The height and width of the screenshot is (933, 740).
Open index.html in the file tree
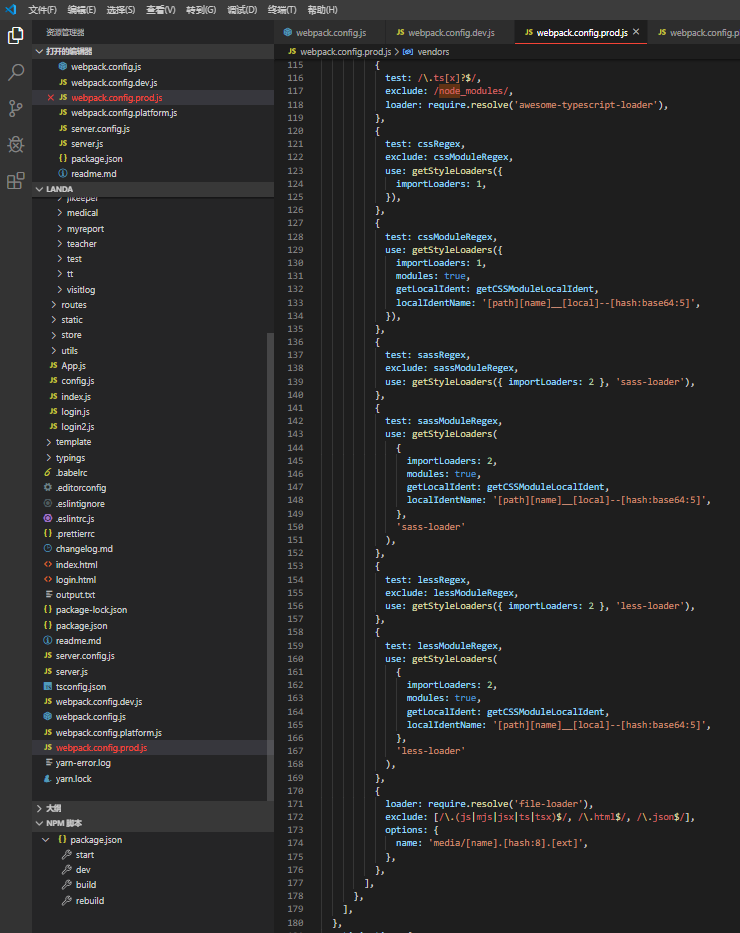click(76, 564)
